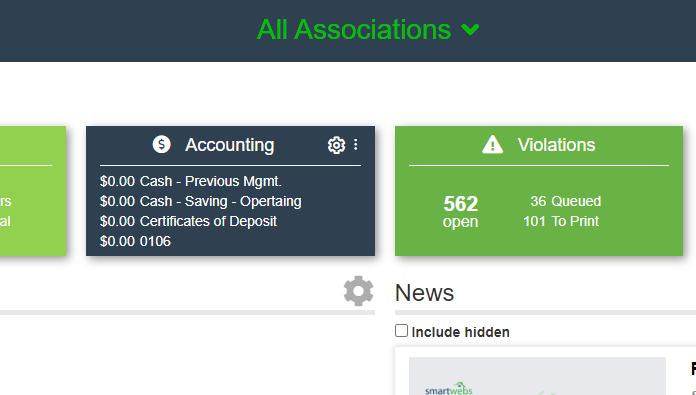Open the Accounting card three-dot menu

coord(356,145)
